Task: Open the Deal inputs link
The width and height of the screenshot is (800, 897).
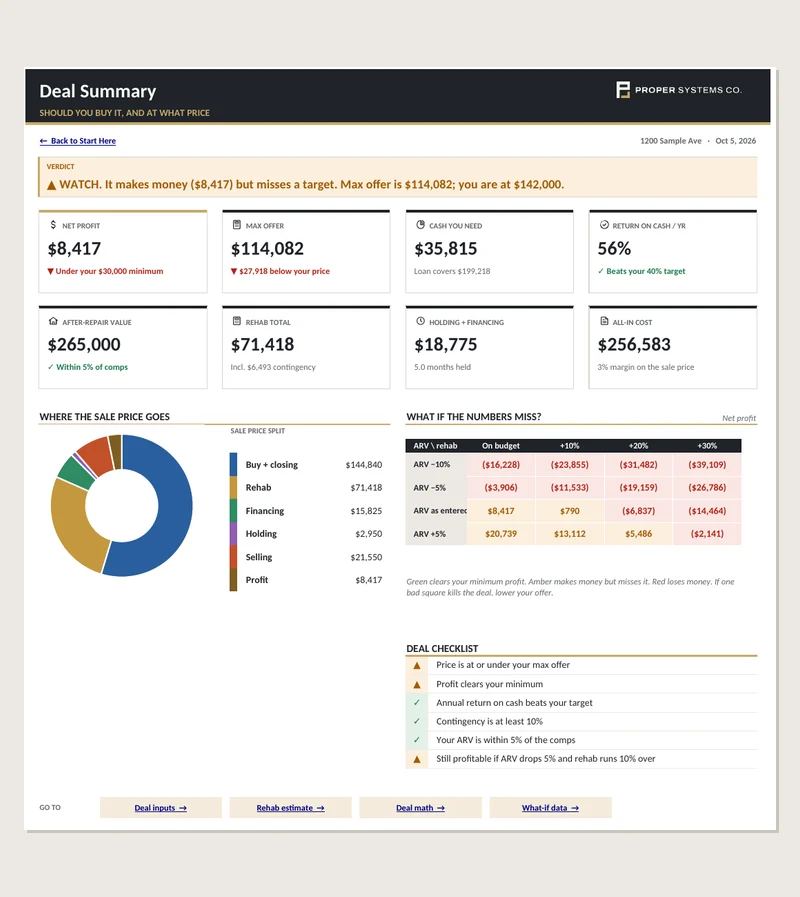Action: click(160, 808)
